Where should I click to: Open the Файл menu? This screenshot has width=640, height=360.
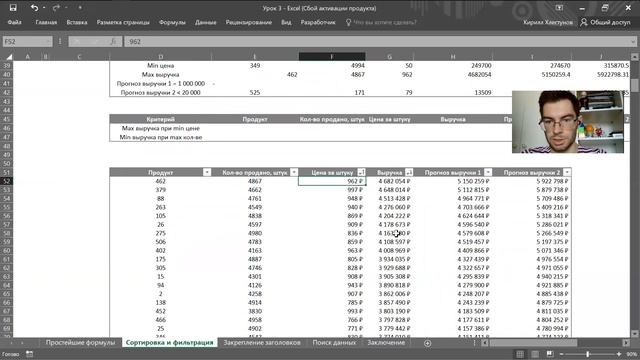(x=14, y=22)
